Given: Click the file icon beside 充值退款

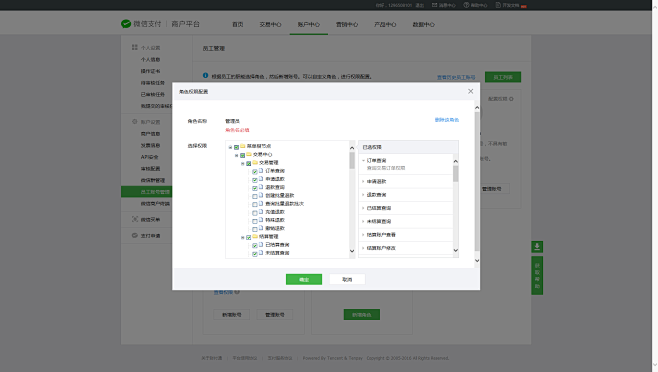Looking at the screenshot, I should click(x=261, y=212).
